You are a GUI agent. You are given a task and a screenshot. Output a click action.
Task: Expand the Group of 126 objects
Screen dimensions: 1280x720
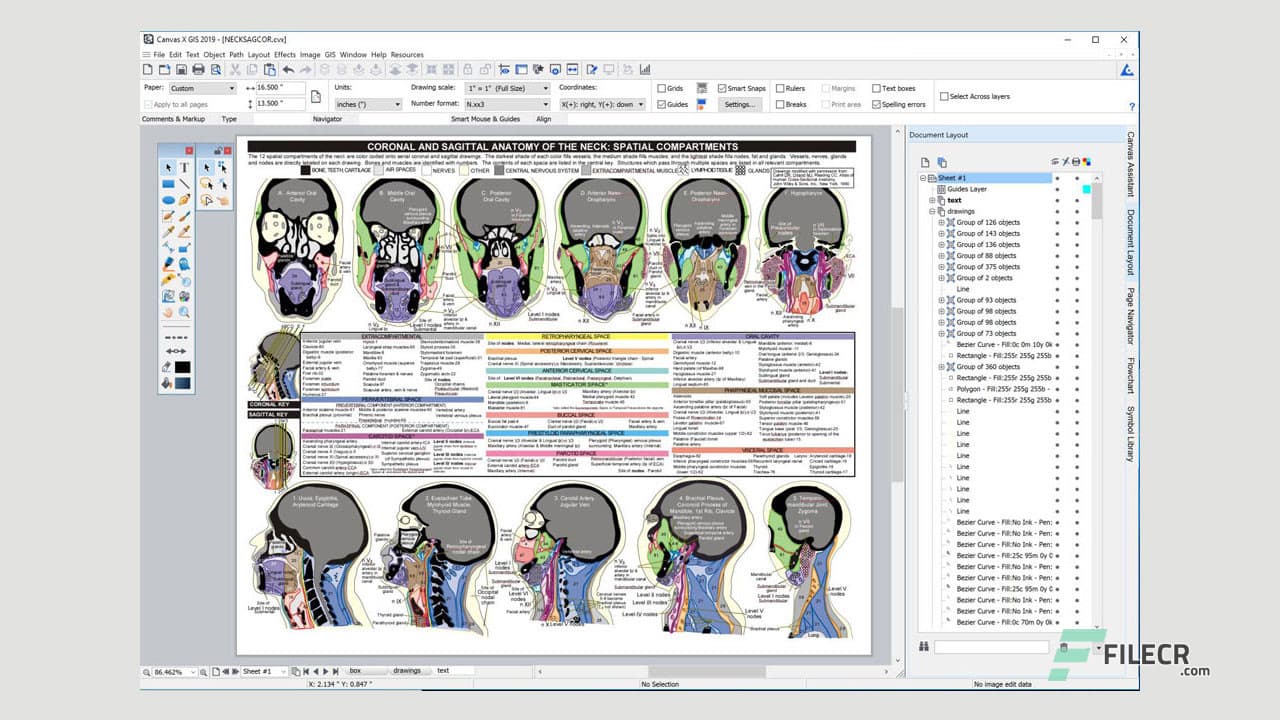coord(941,222)
